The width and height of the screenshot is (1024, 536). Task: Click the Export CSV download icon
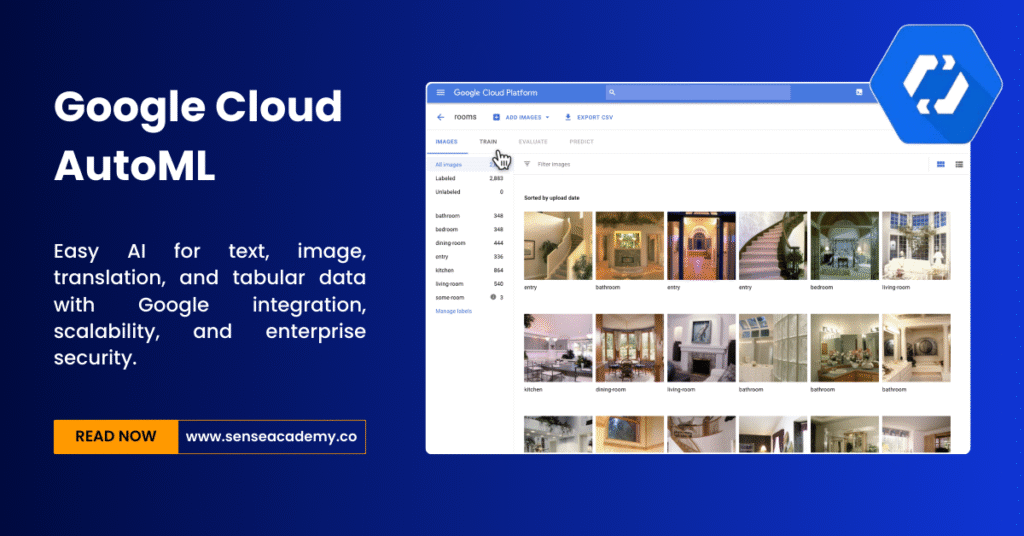(x=568, y=117)
